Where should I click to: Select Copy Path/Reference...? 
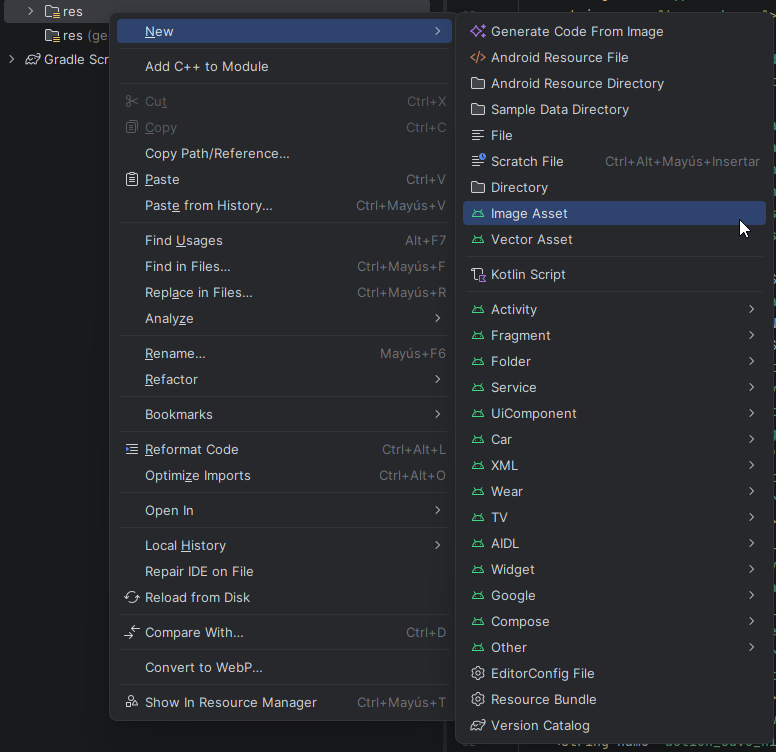click(285, 153)
